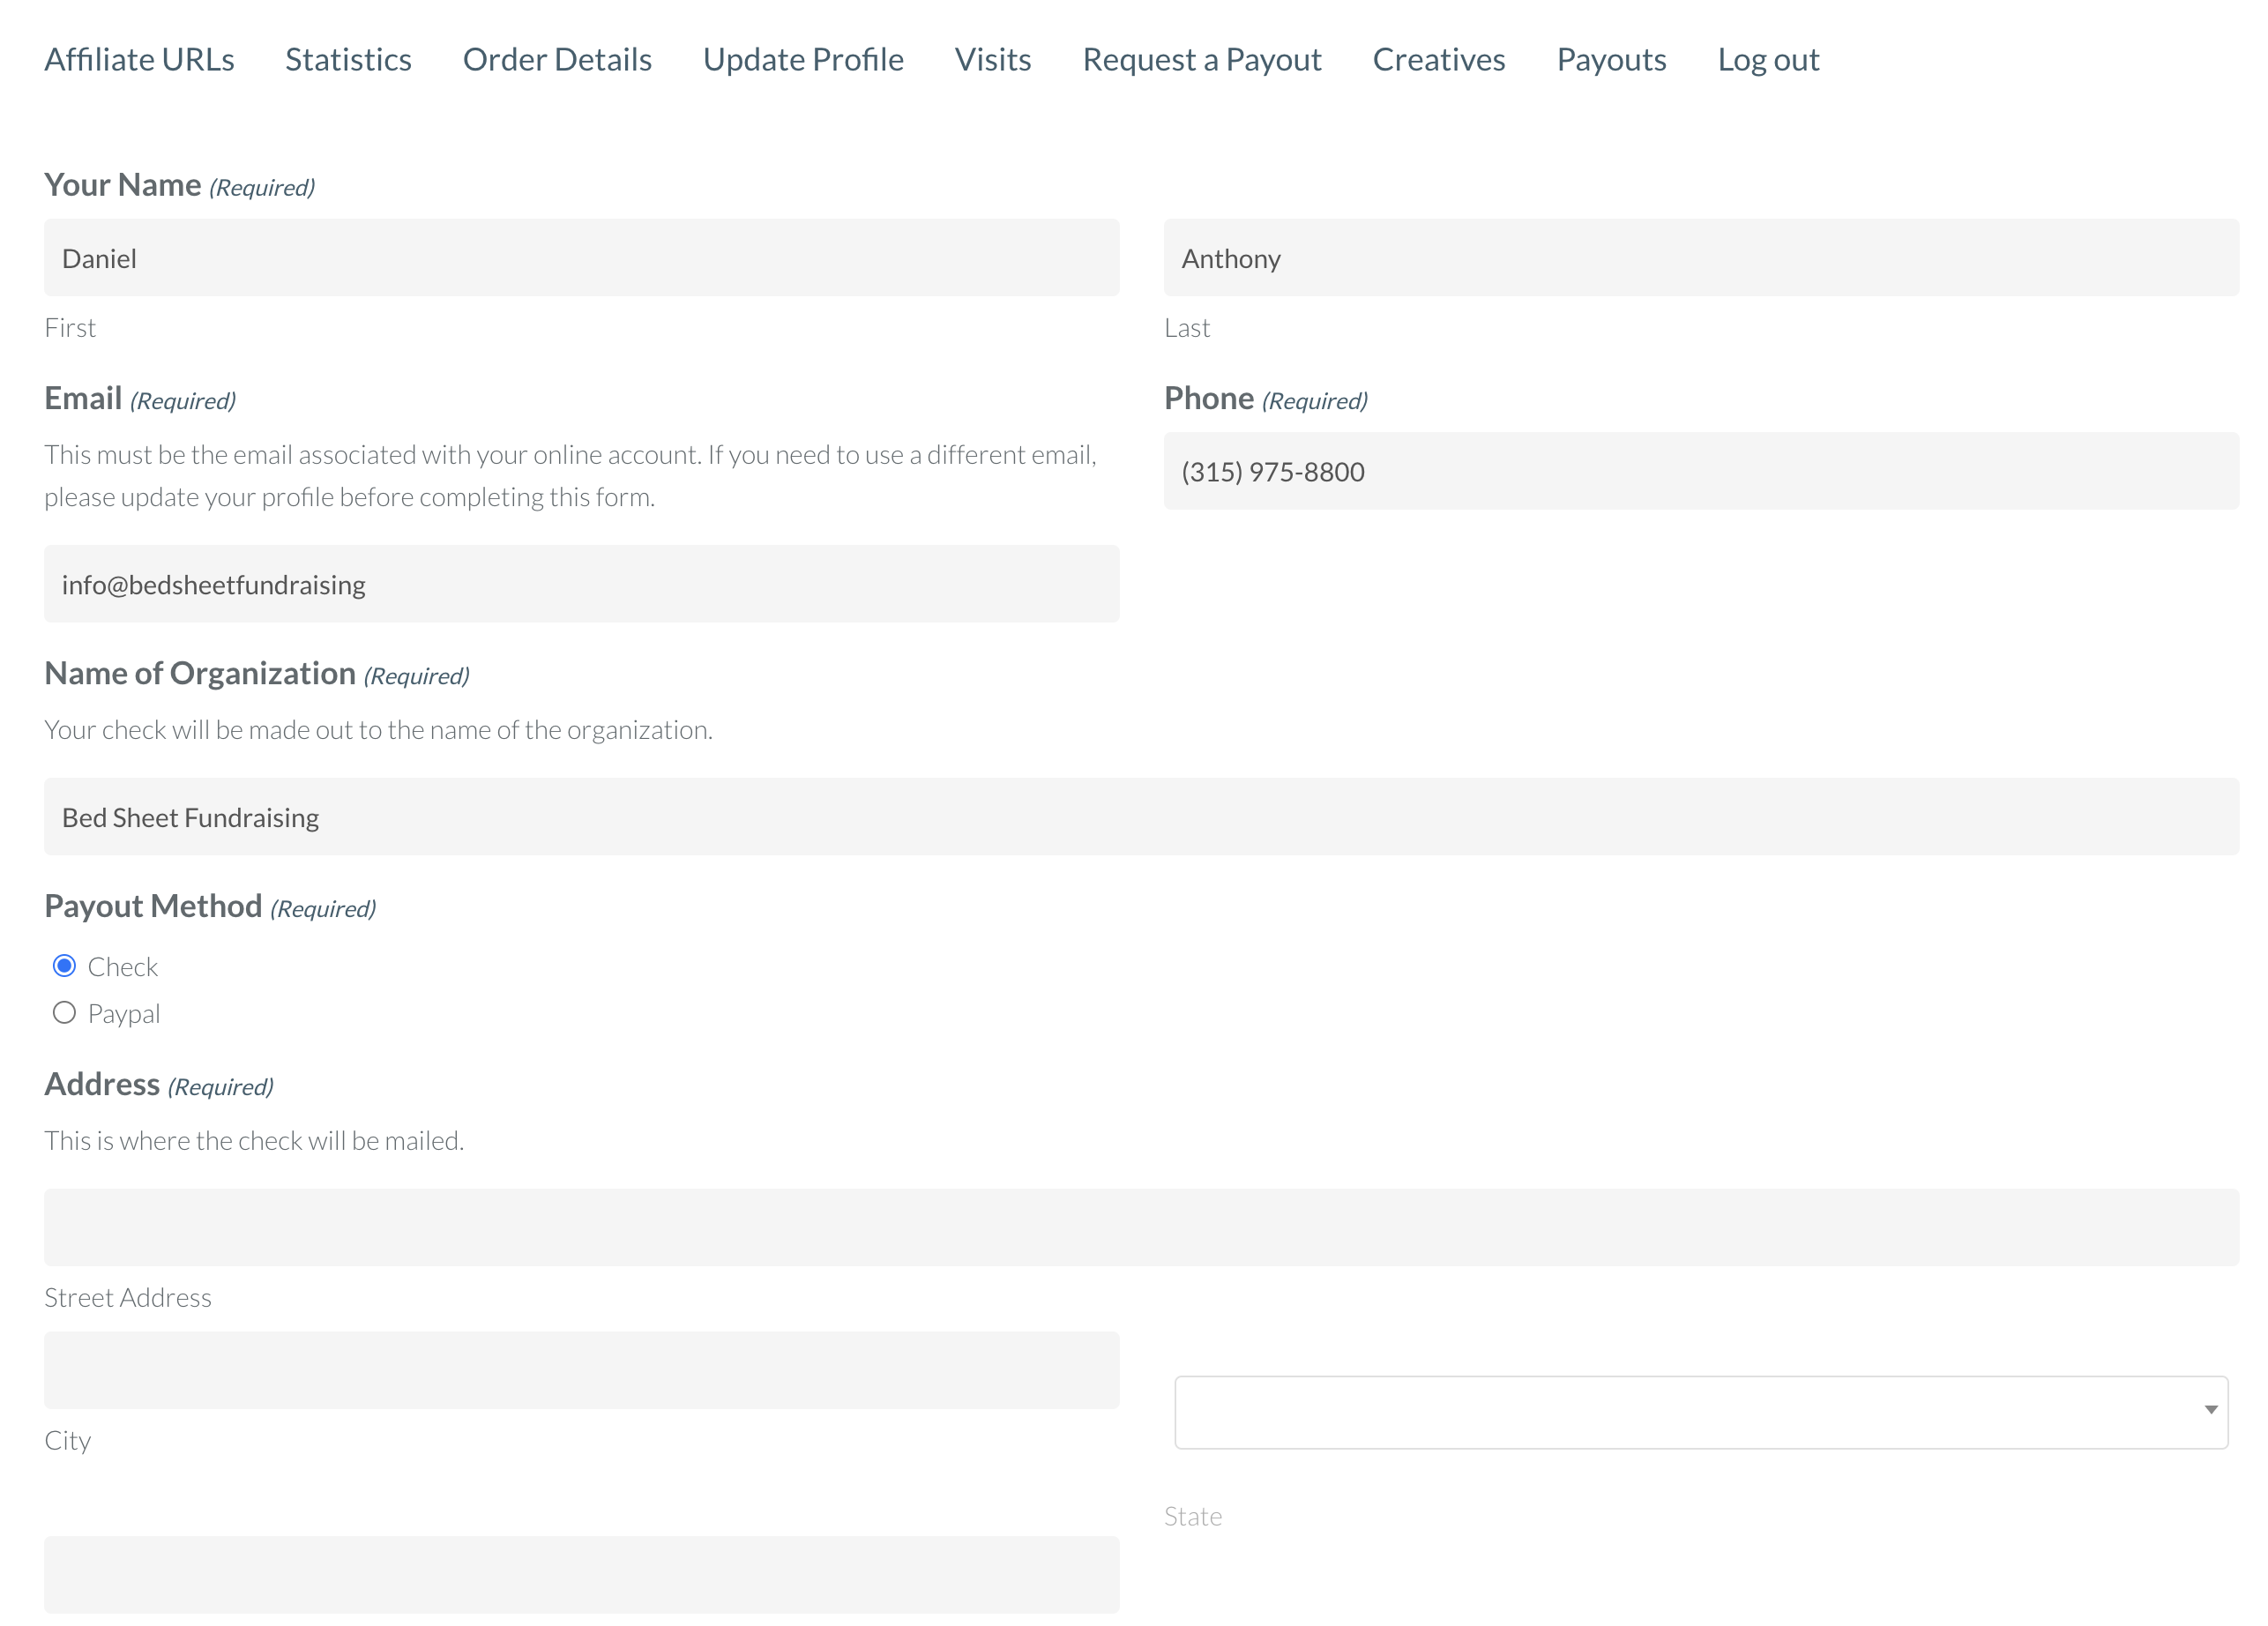Viewport: 2268px width, 1626px height.
Task: Click the Name of Organization field
Action: pos(1140,817)
